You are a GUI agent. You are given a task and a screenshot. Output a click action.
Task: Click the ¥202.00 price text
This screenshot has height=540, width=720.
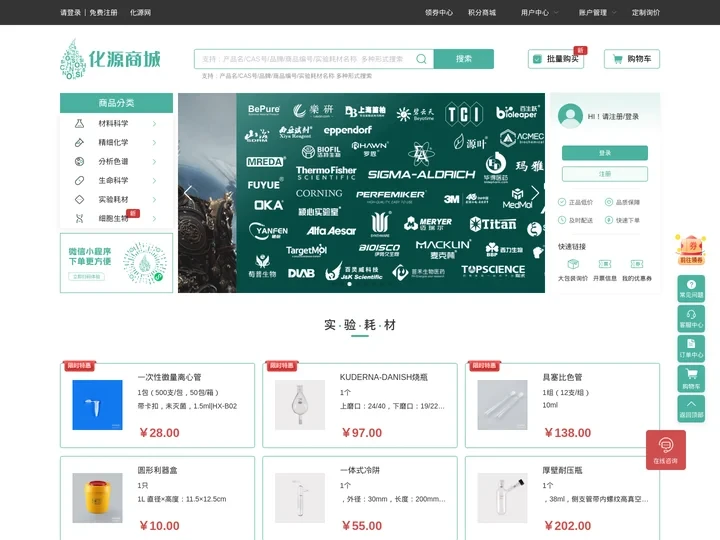(568, 526)
